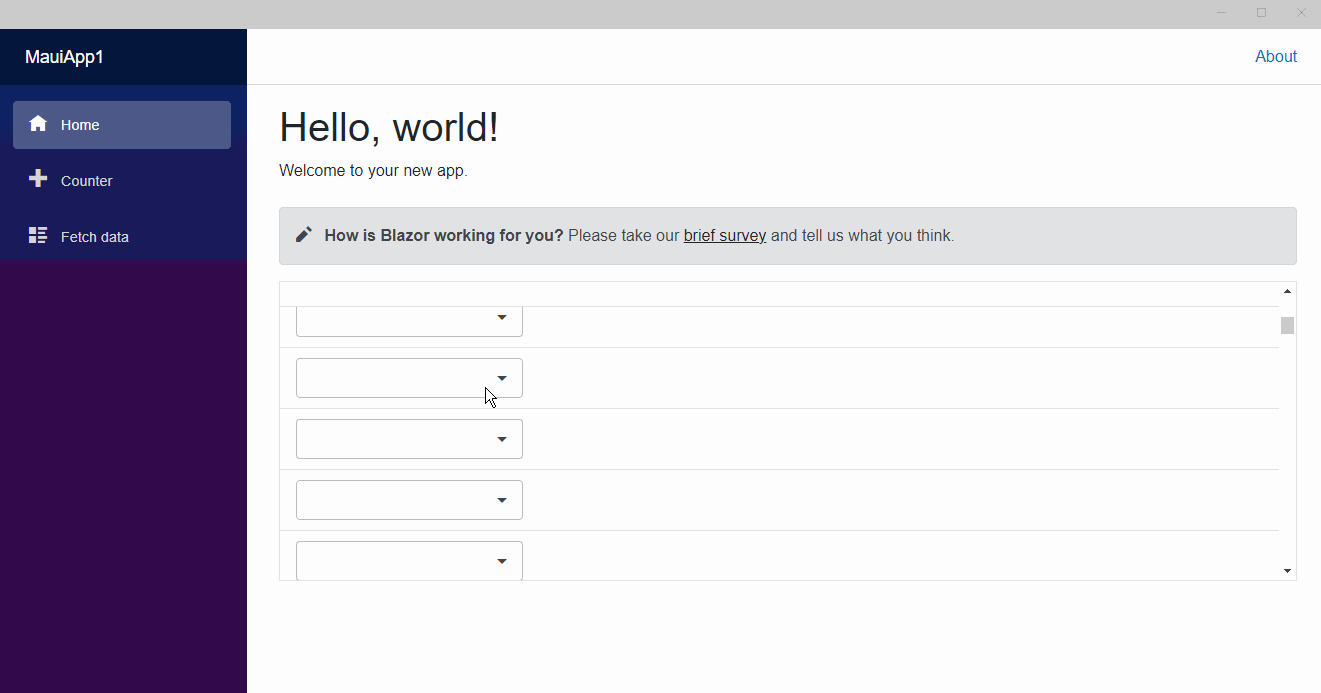Open the second dropdown's caret arrow
Viewport: 1321px width, 693px height.
tap(502, 377)
